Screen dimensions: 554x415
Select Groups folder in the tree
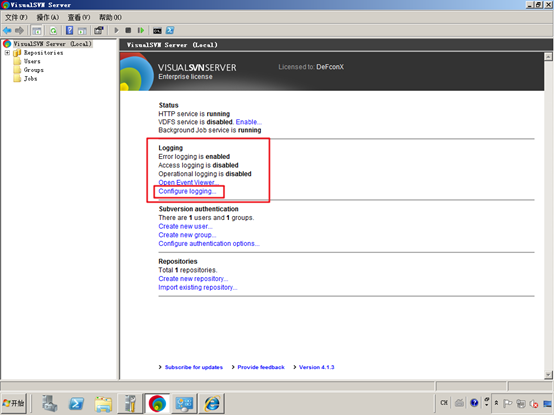34,70
